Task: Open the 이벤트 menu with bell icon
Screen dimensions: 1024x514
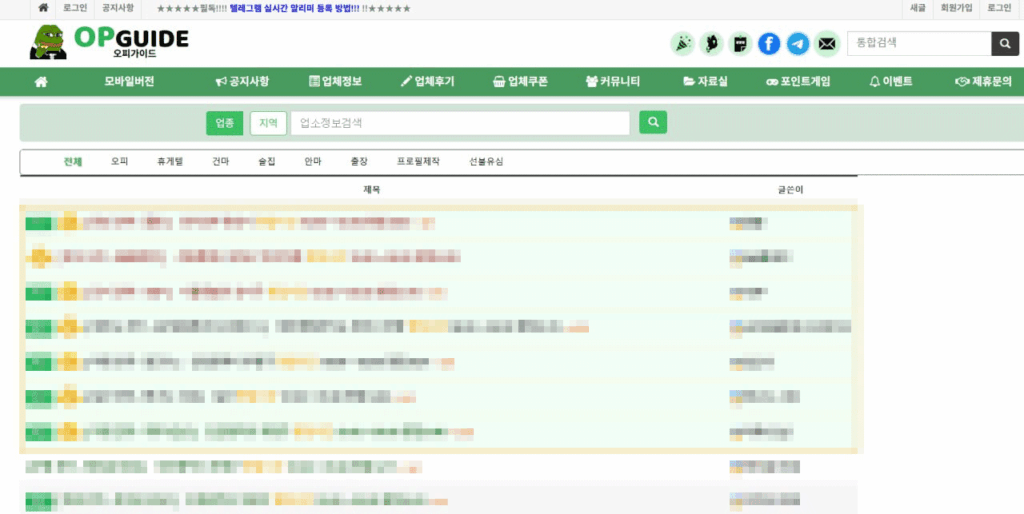Action: coord(891,82)
